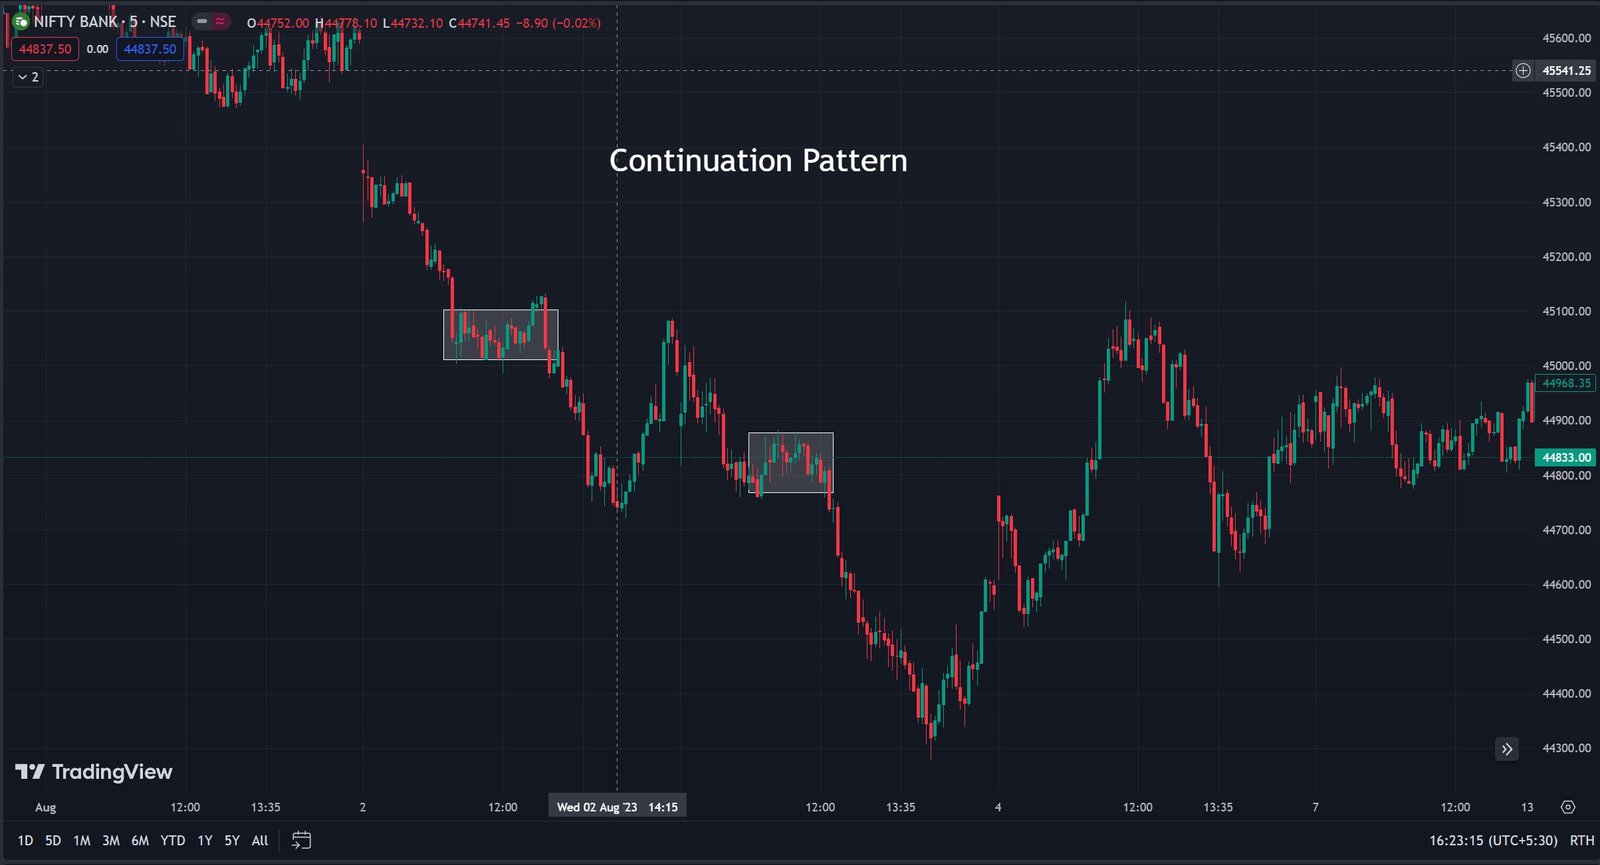This screenshot has height=865, width=1600.
Task: Select the Continuation Pattern text label
Action: tap(758, 161)
